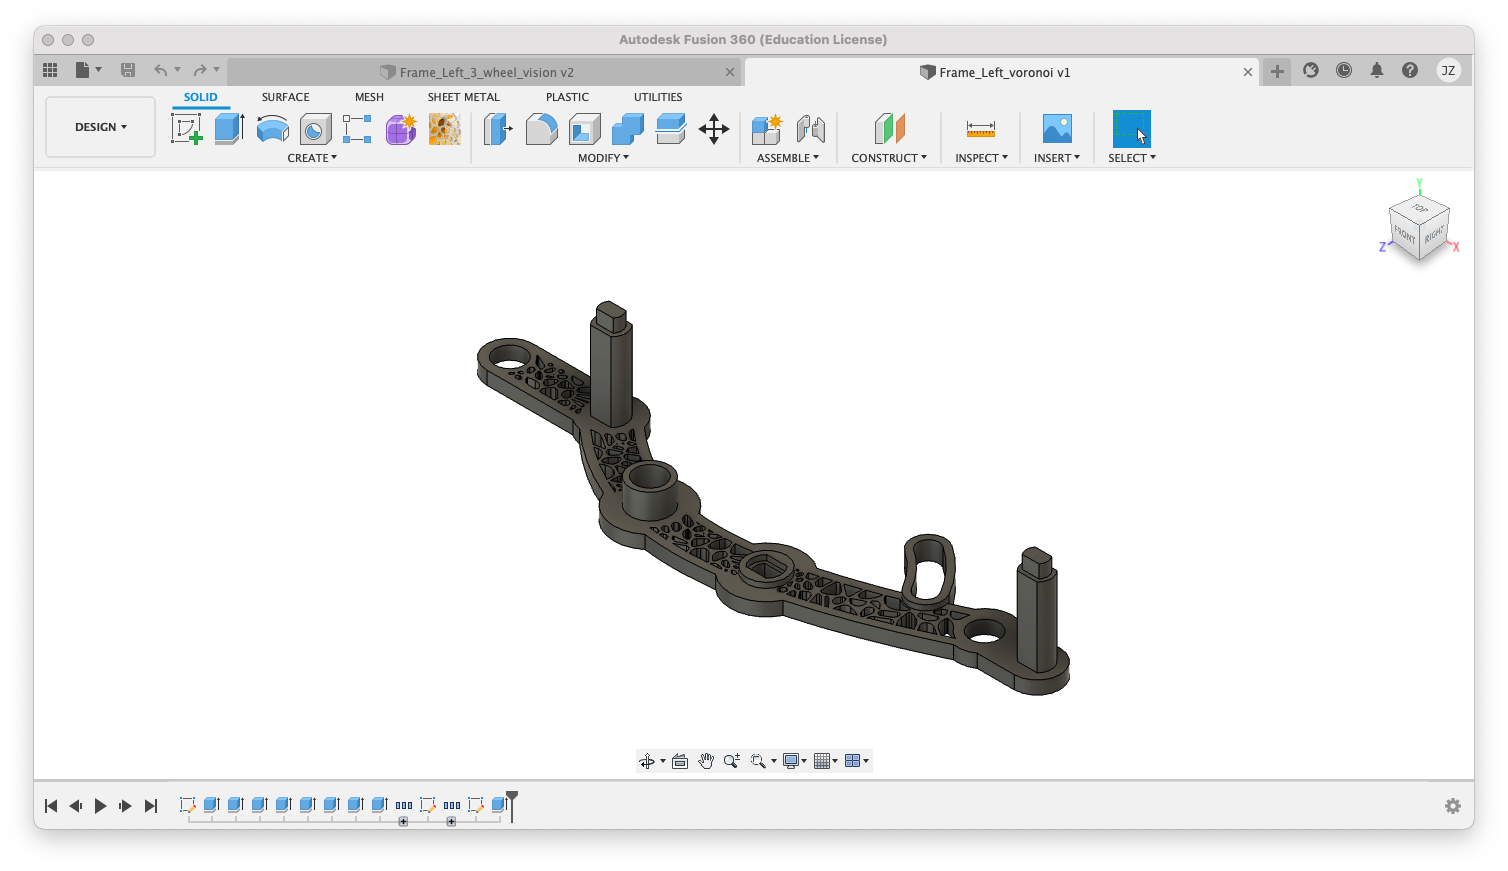Screen dimensions: 1508x871
Task: Select the Combine tool
Action: 628,129
